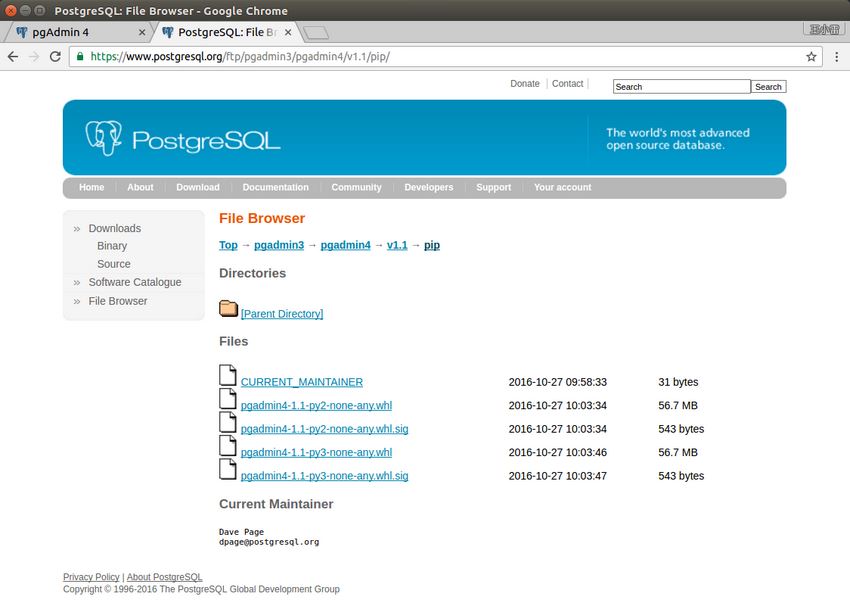Click the timestamp 2016-10-27 10:03:46
Image resolution: width=850 pixels, height=608 pixels.
tap(558, 452)
